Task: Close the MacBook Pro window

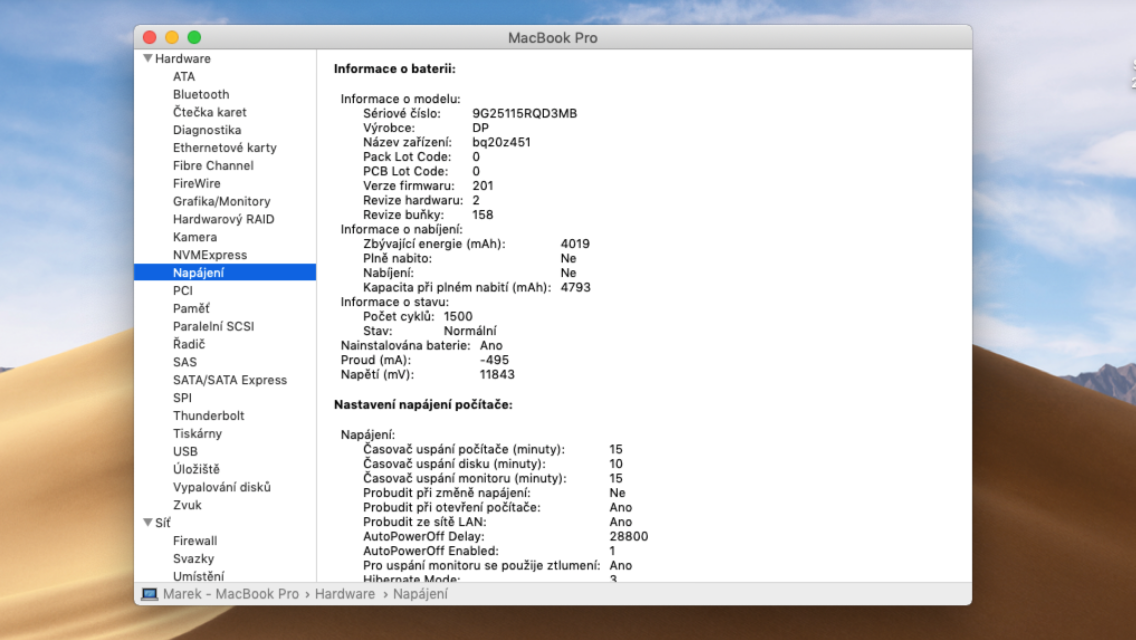Action: point(150,37)
